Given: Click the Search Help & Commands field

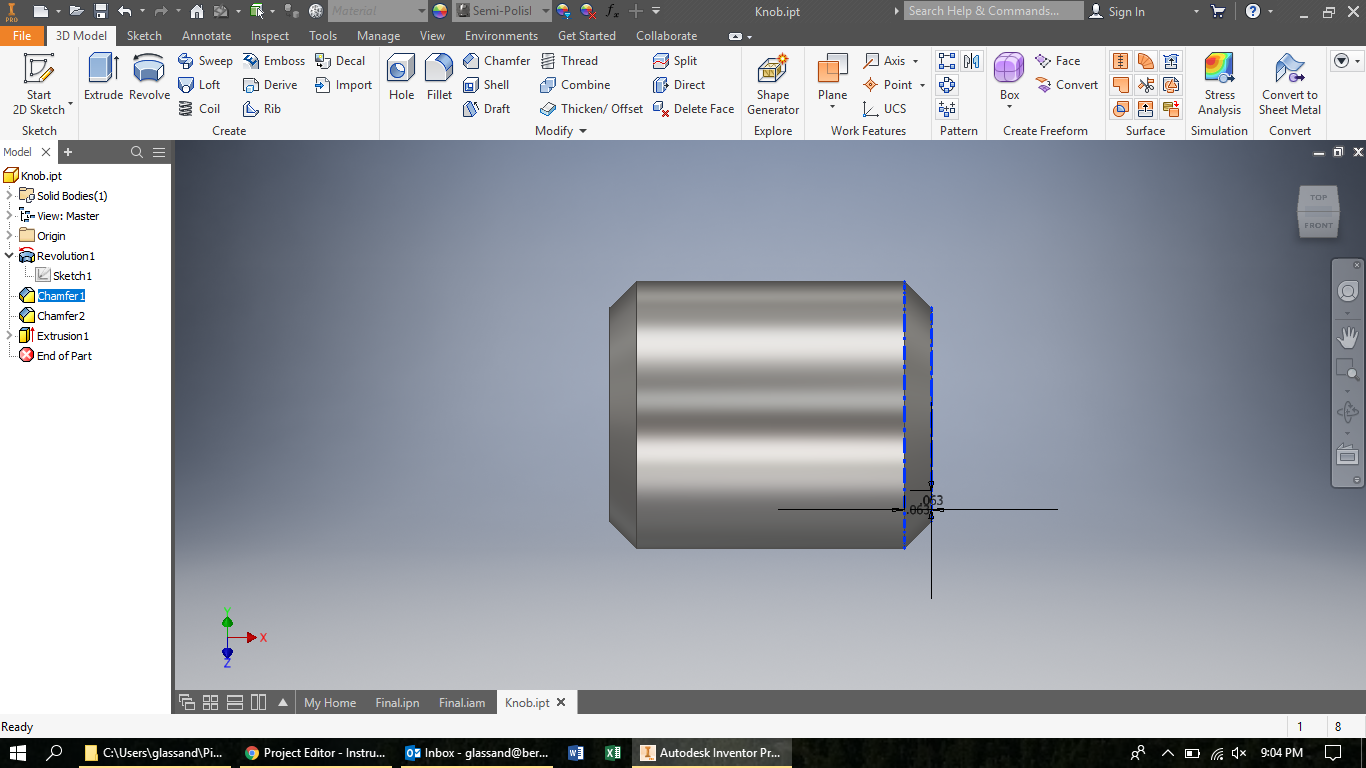Looking at the screenshot, I should coord(994,11).
